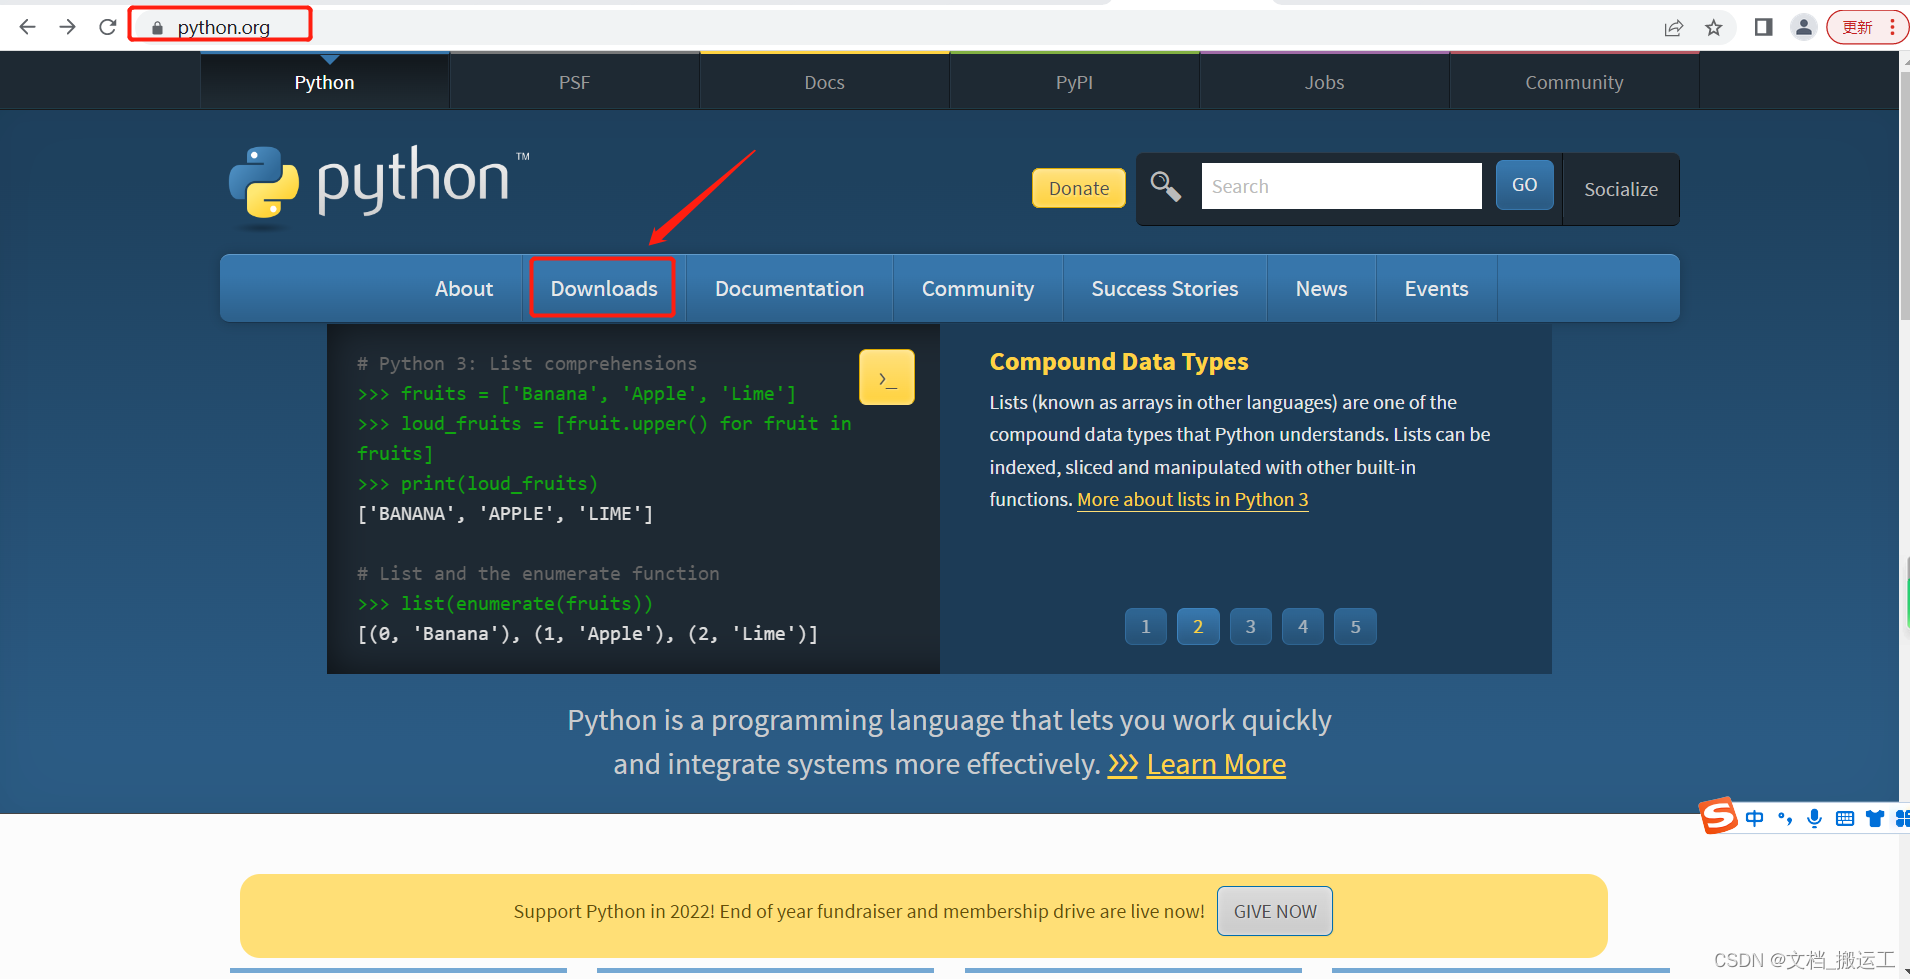Go forward with the browser forward arrow
This screenshot has height=979, width=1910.
click(x=68, y=27)
